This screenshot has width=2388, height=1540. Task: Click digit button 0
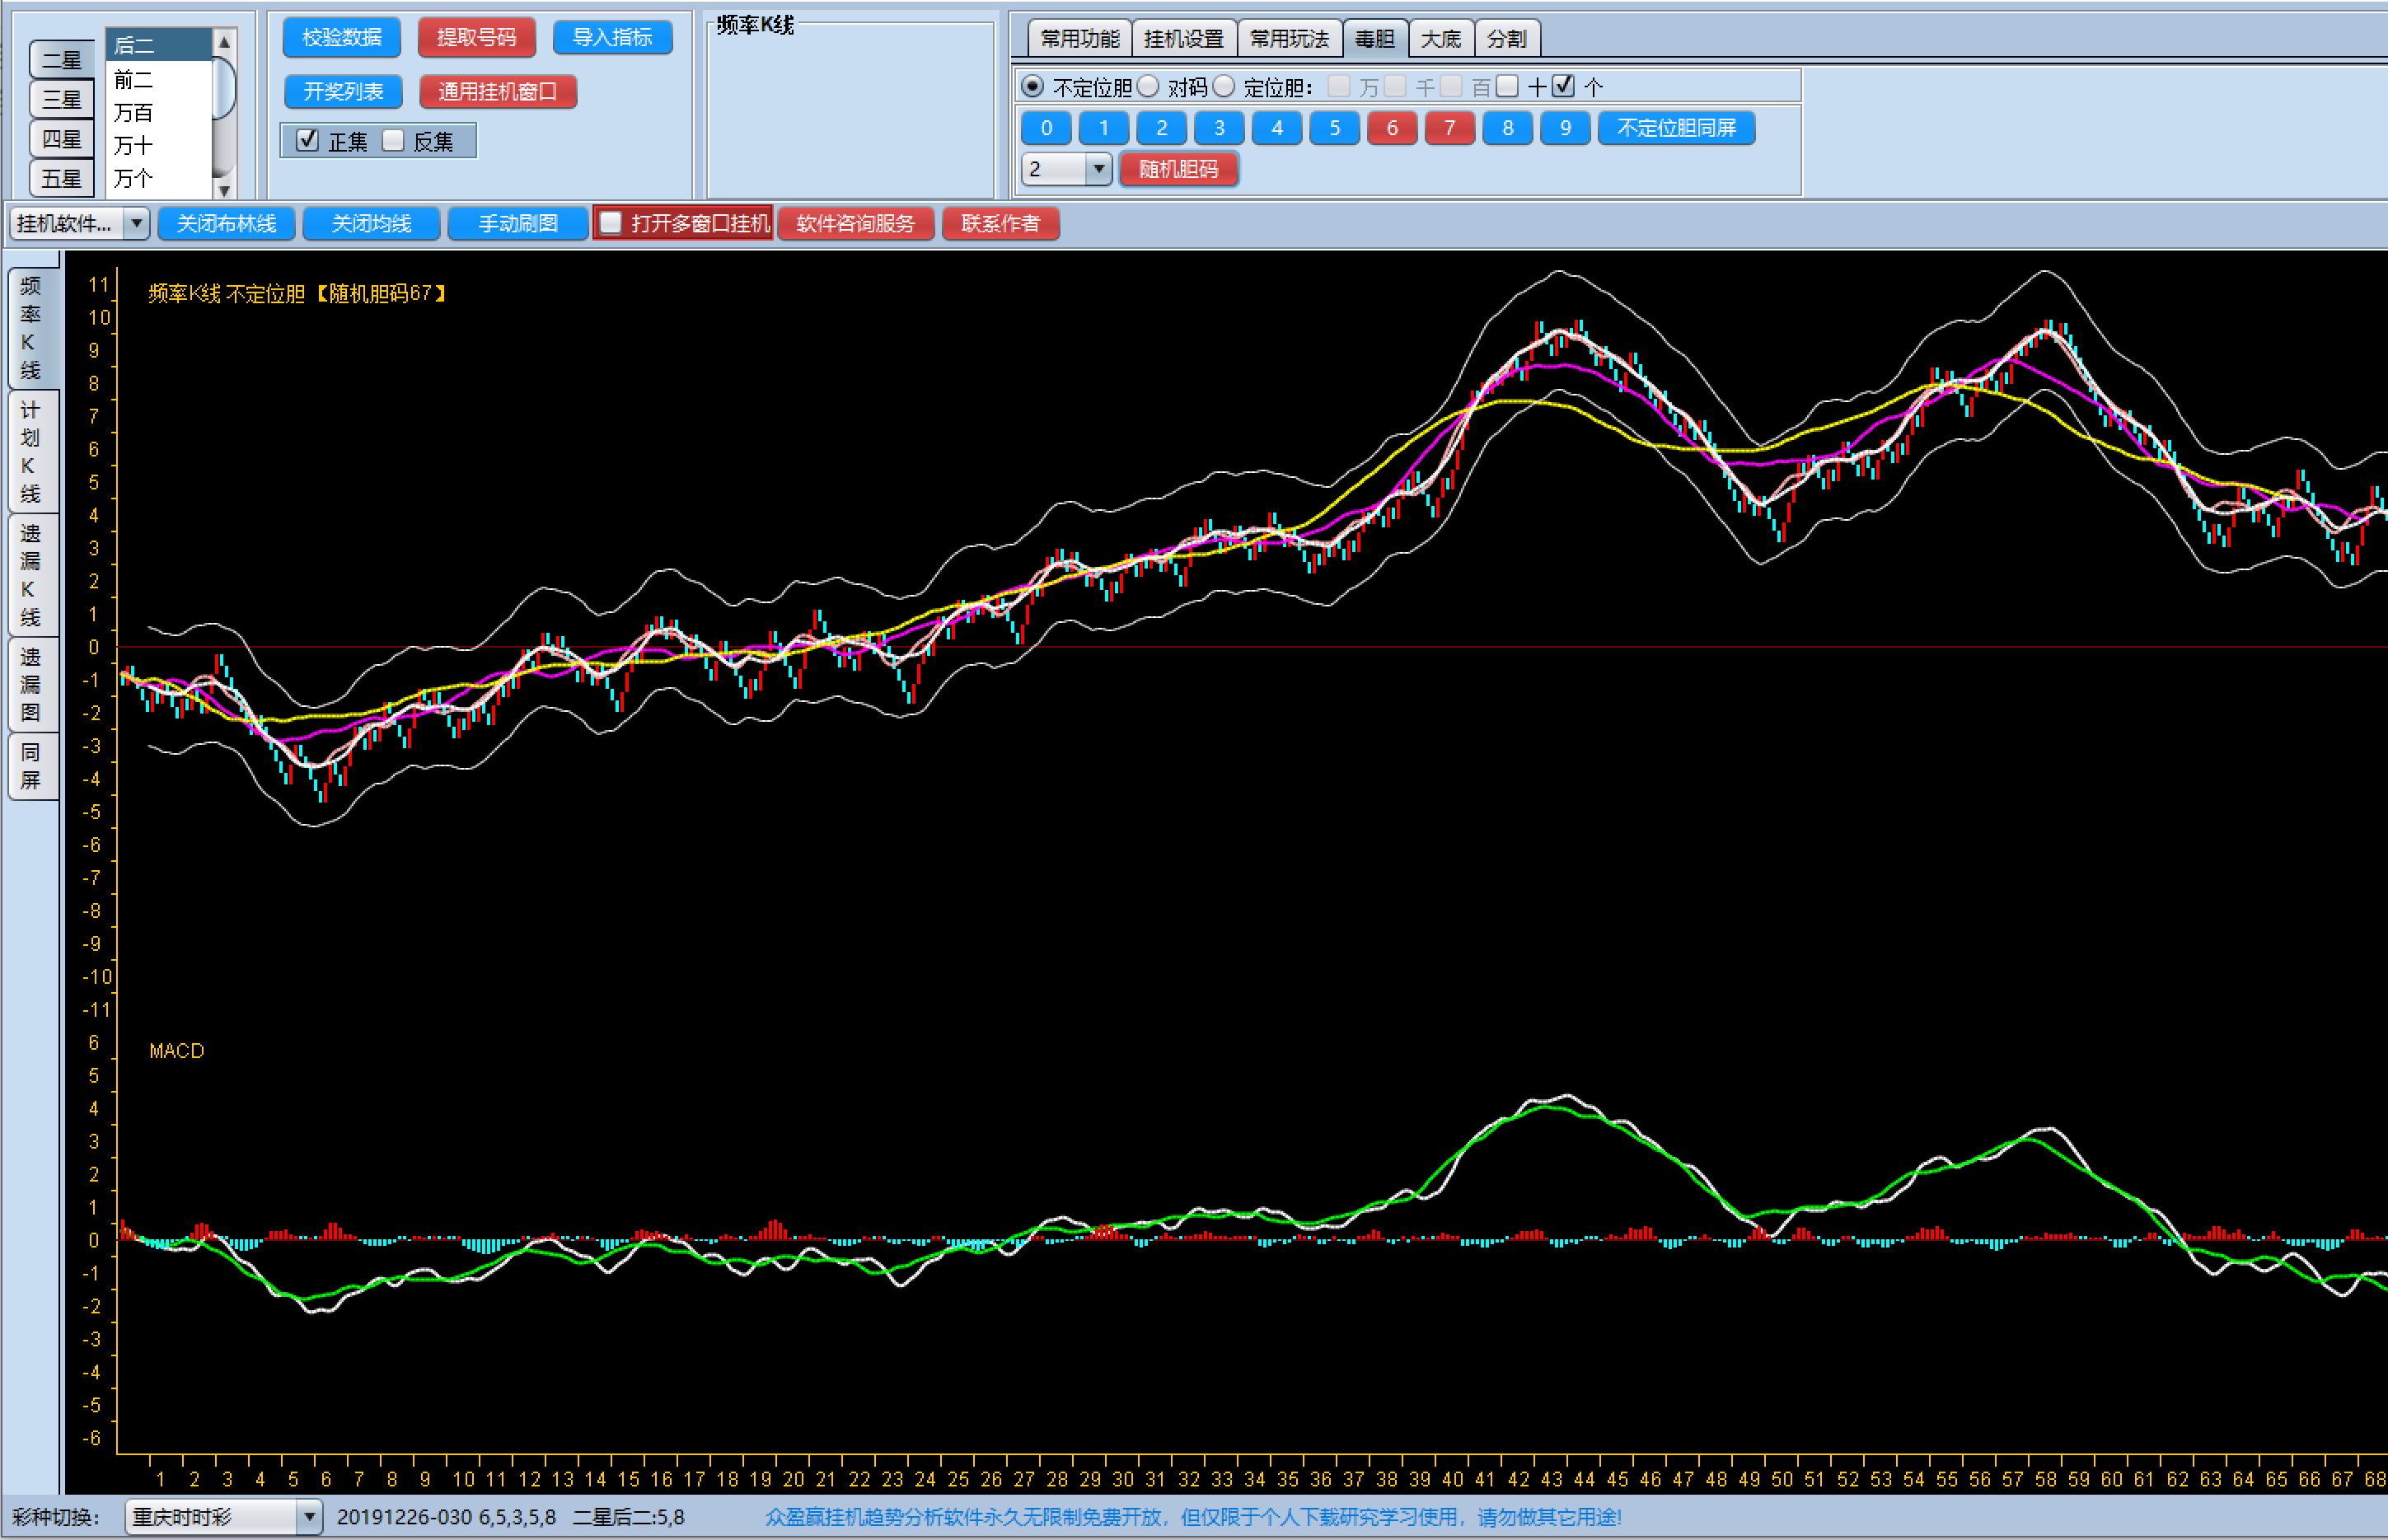(x=1046, y=128)
